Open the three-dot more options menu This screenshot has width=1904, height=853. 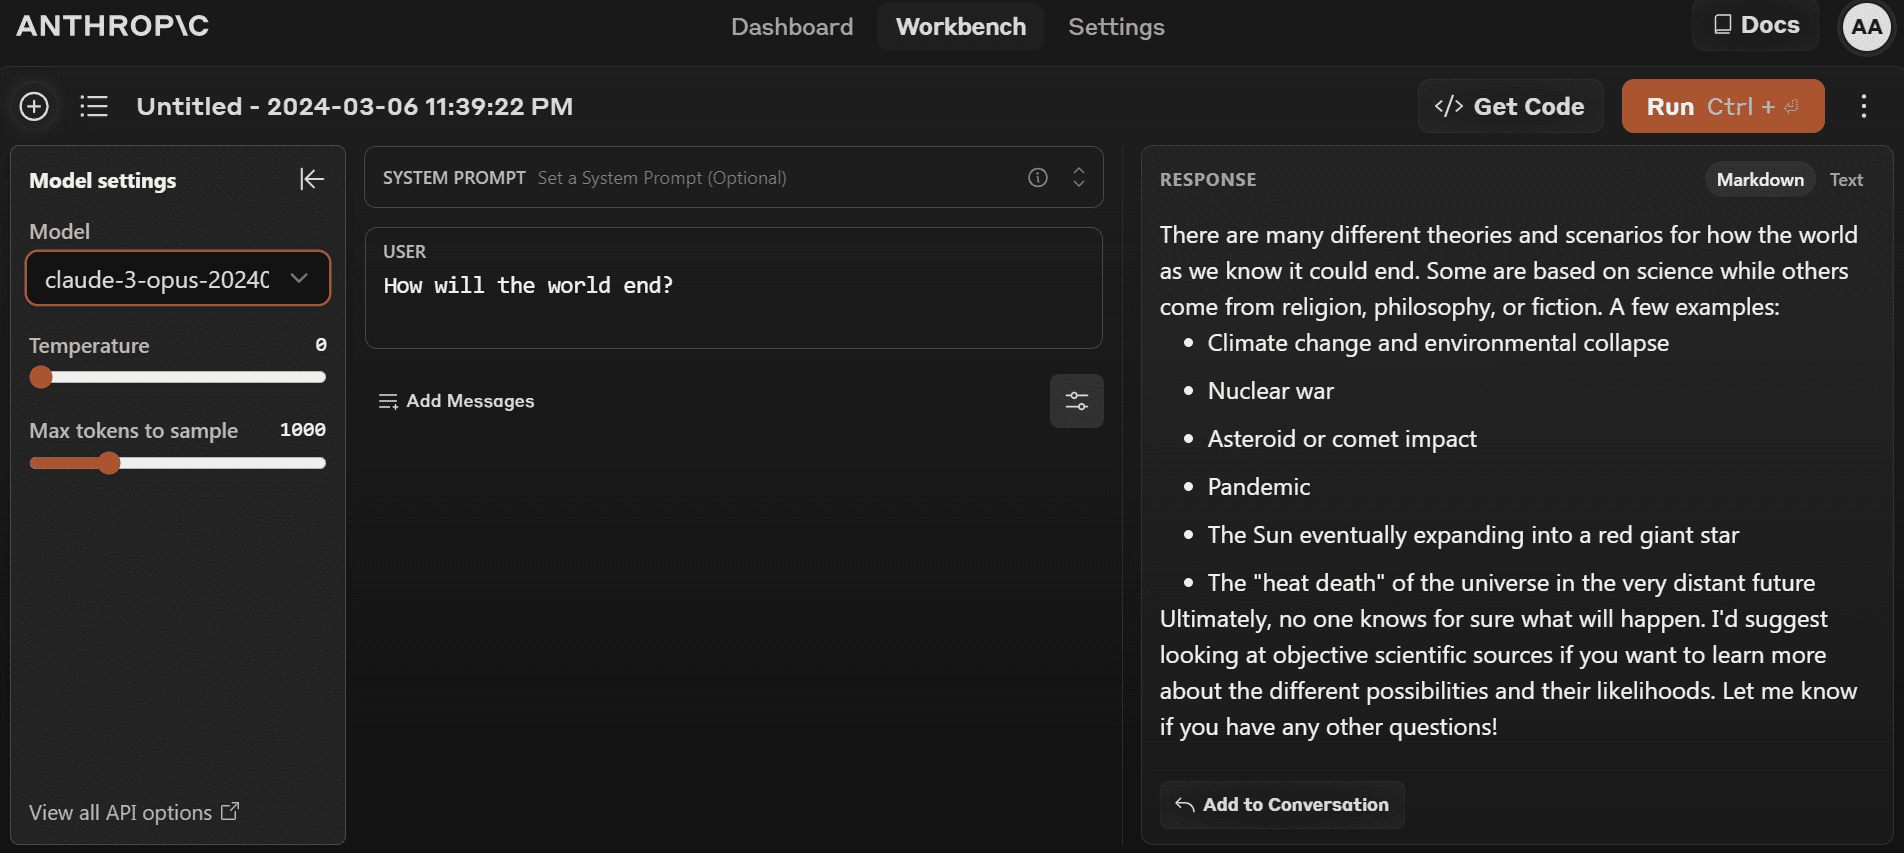pyautogui.click(x=1864, y=107)
